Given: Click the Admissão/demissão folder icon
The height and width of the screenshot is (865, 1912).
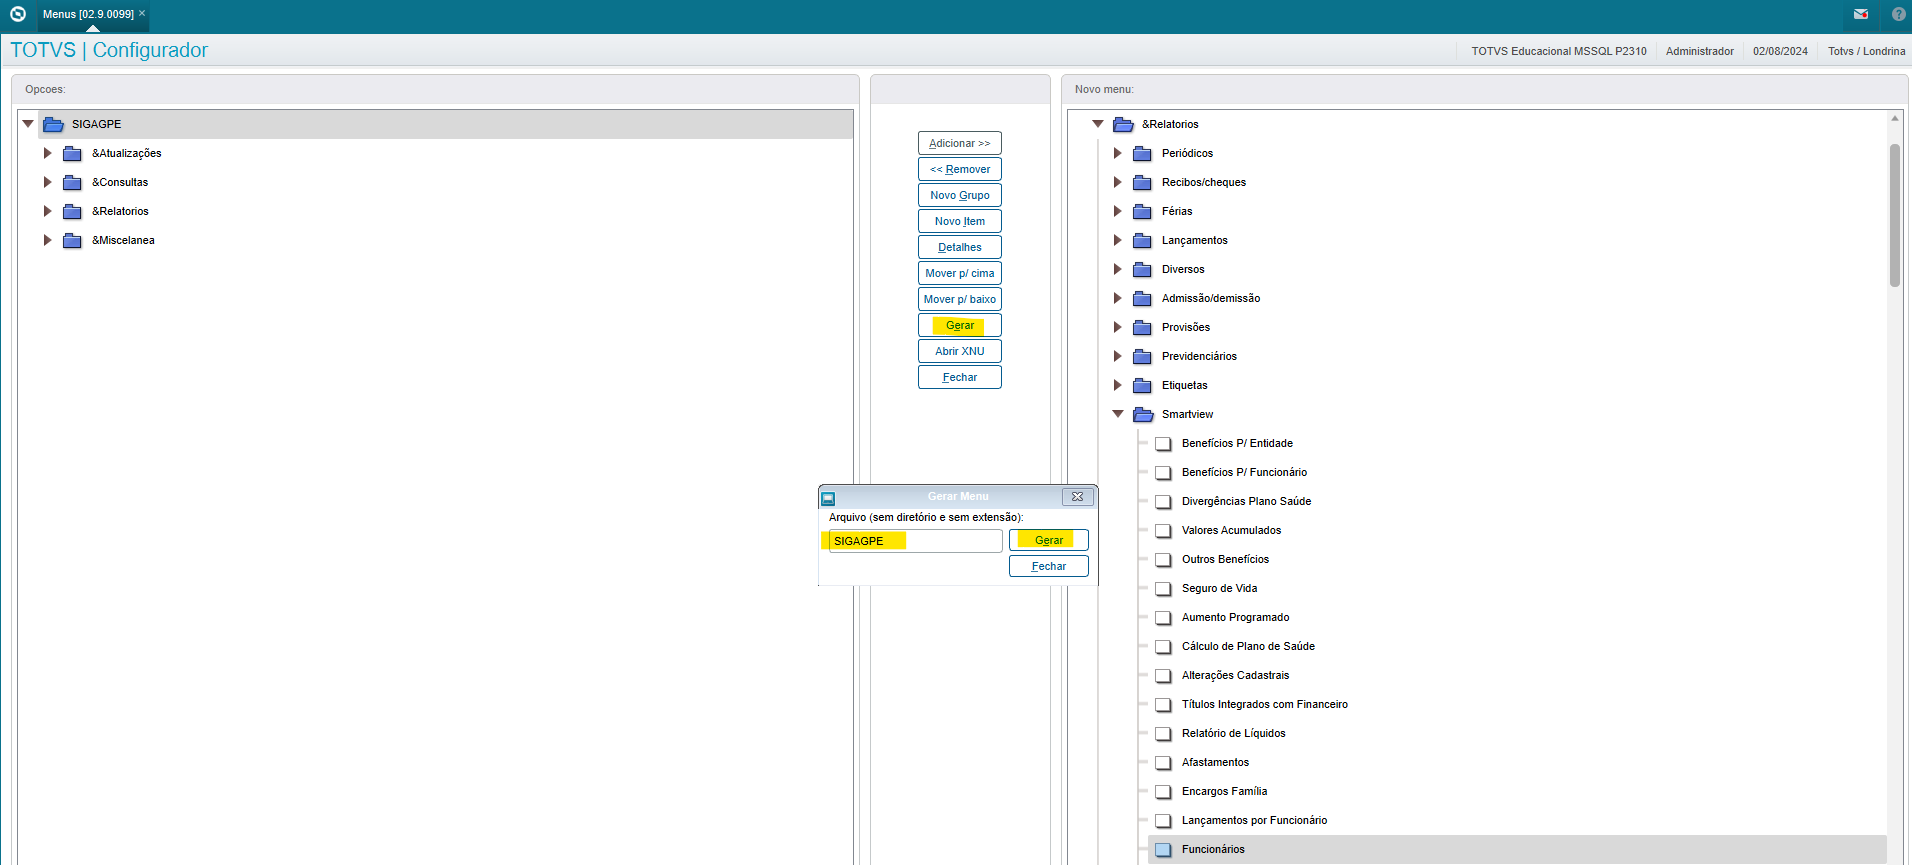Looking at the screenshot, I should [x=1142, y=298].
